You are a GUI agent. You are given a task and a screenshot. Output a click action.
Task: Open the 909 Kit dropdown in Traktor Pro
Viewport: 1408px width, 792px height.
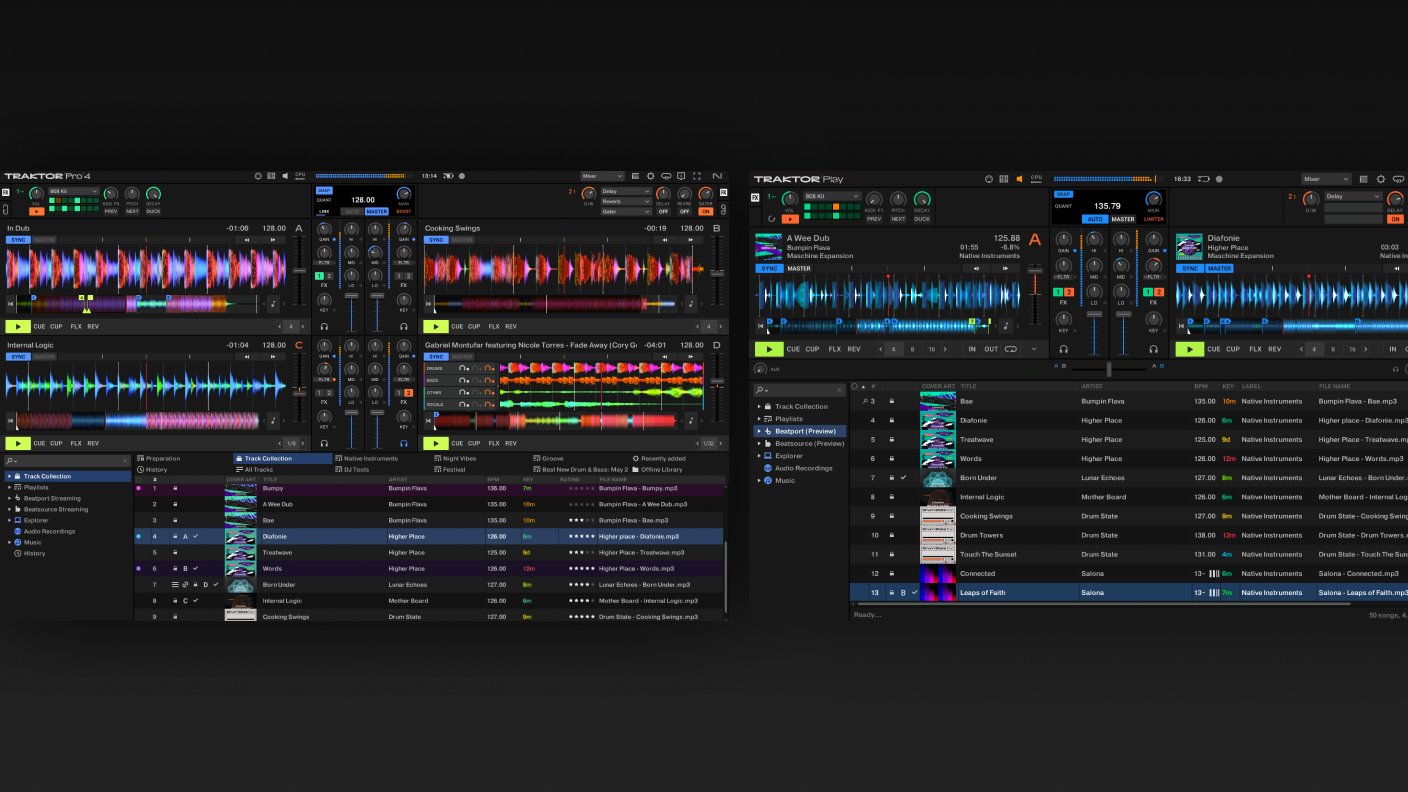74,191
